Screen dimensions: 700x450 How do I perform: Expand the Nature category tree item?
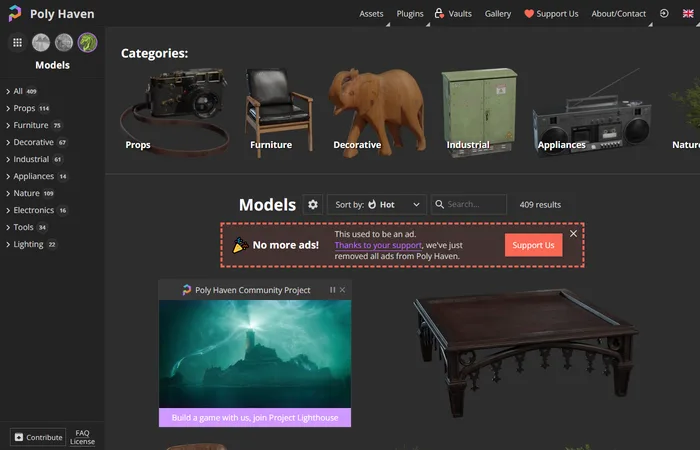8,193
